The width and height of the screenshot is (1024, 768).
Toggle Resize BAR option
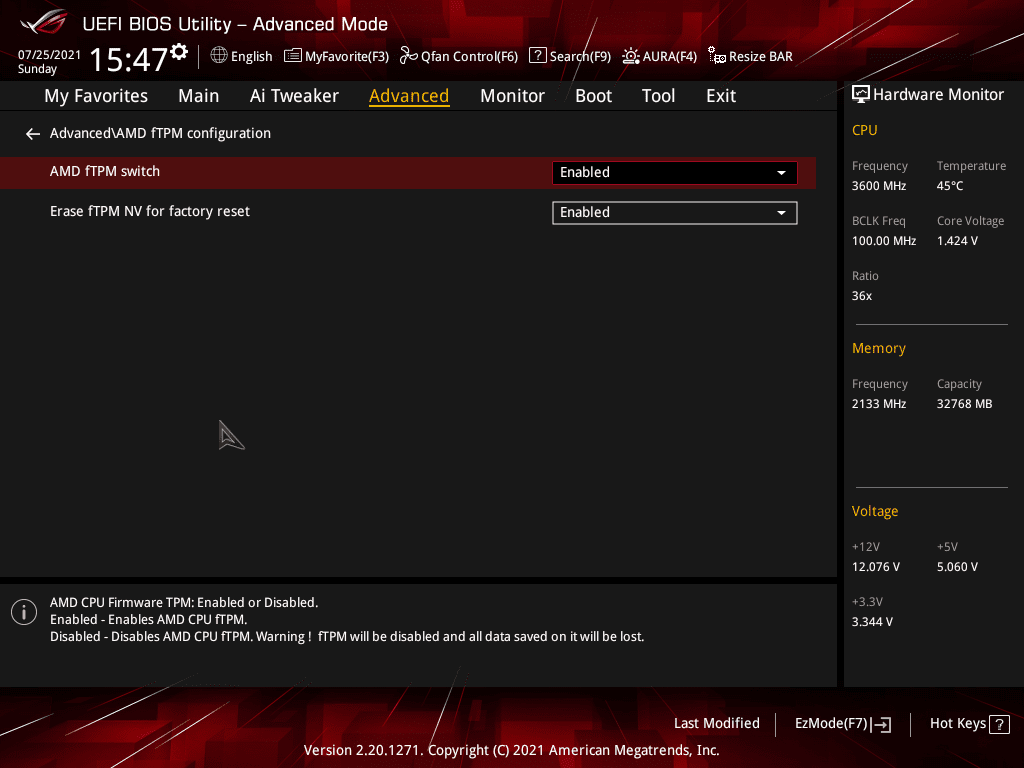tap(761, 57)
